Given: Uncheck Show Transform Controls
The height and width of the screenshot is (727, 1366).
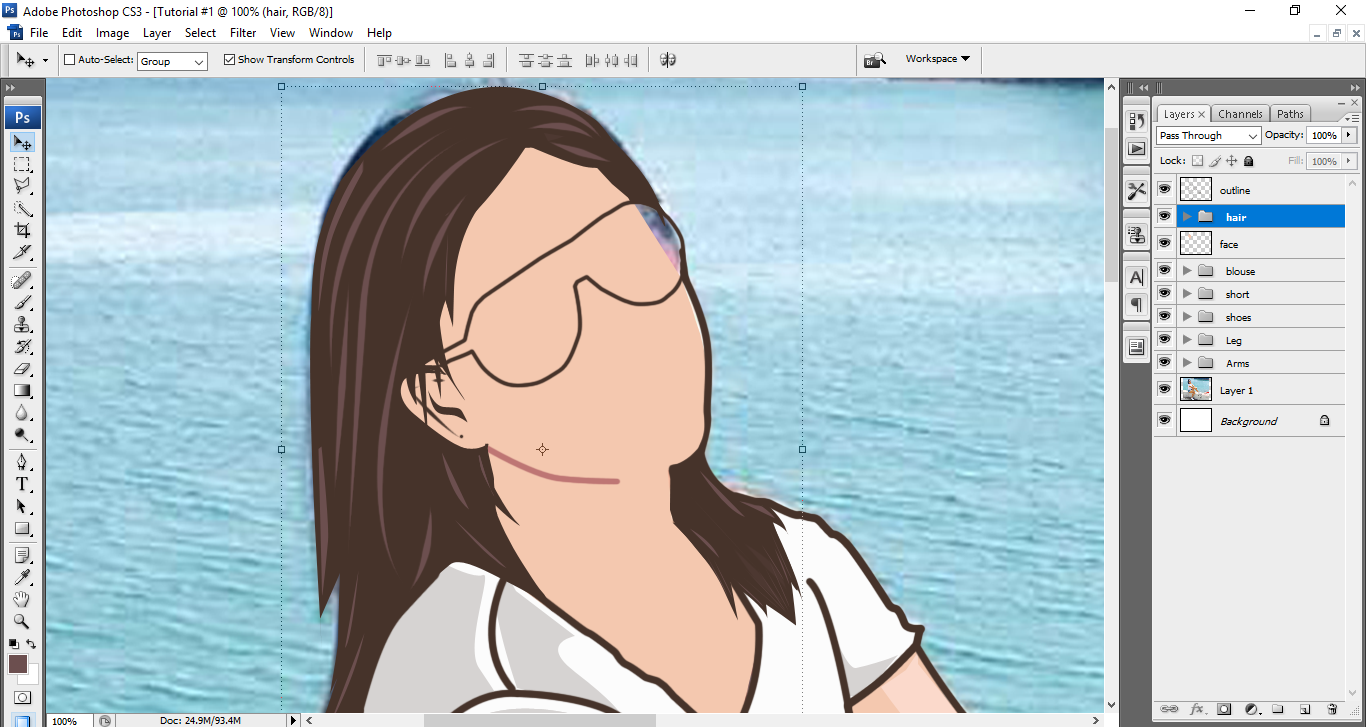Looking at the screenshot, I should (229, 60).
